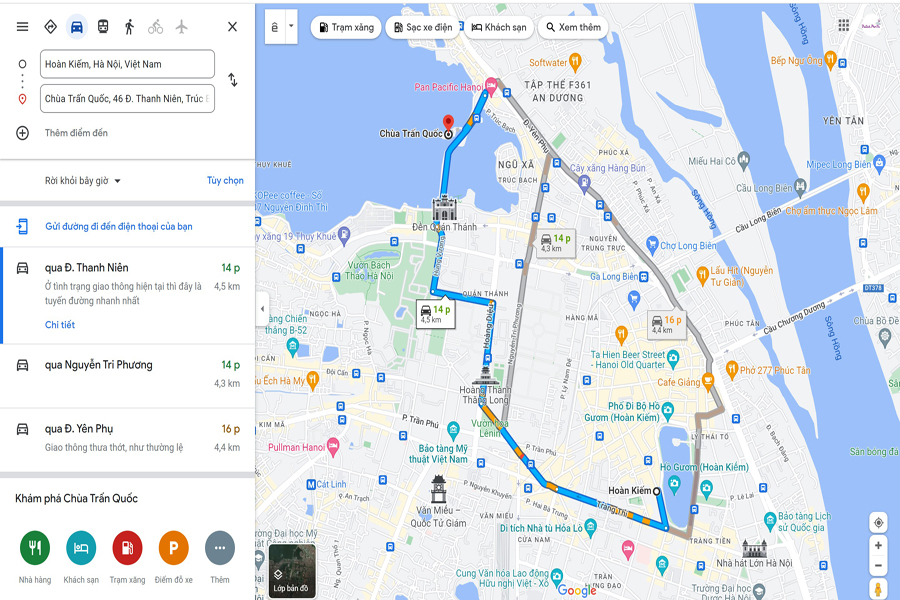Toggle the Lớp bản đồ layer thumbnail
The height and width of the screenshot is (600, 900).
292,571
